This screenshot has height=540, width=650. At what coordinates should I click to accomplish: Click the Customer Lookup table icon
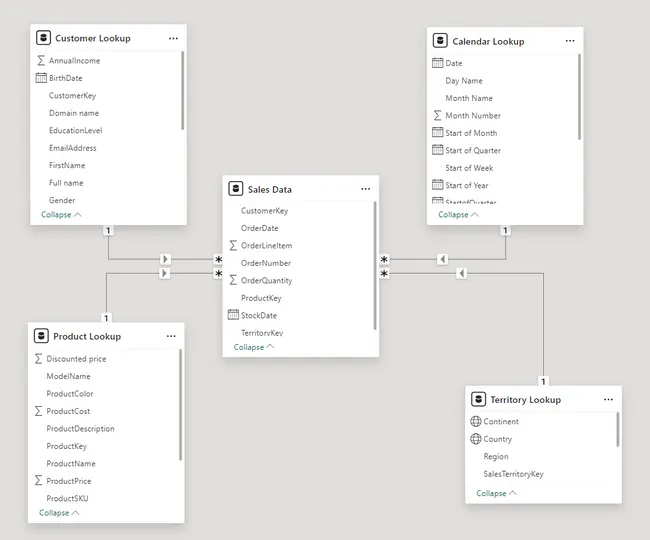43,38
